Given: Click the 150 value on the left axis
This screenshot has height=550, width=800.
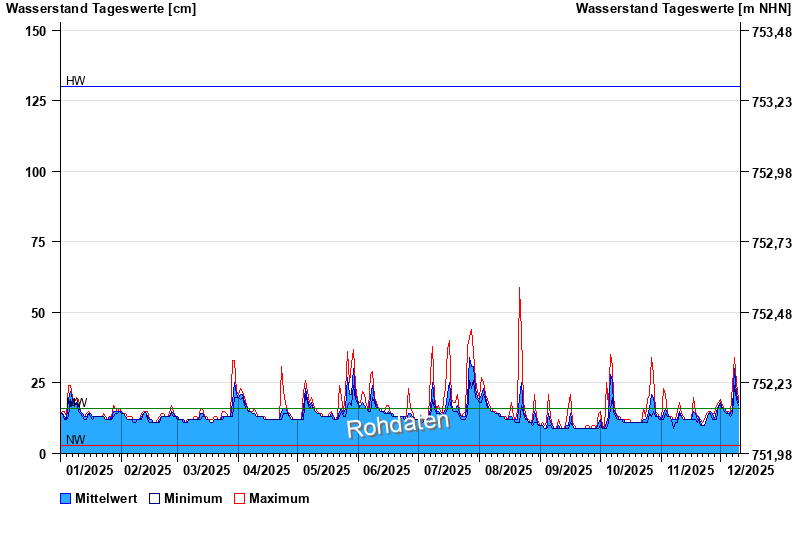Looking at the screenshot, I should 36,31.
